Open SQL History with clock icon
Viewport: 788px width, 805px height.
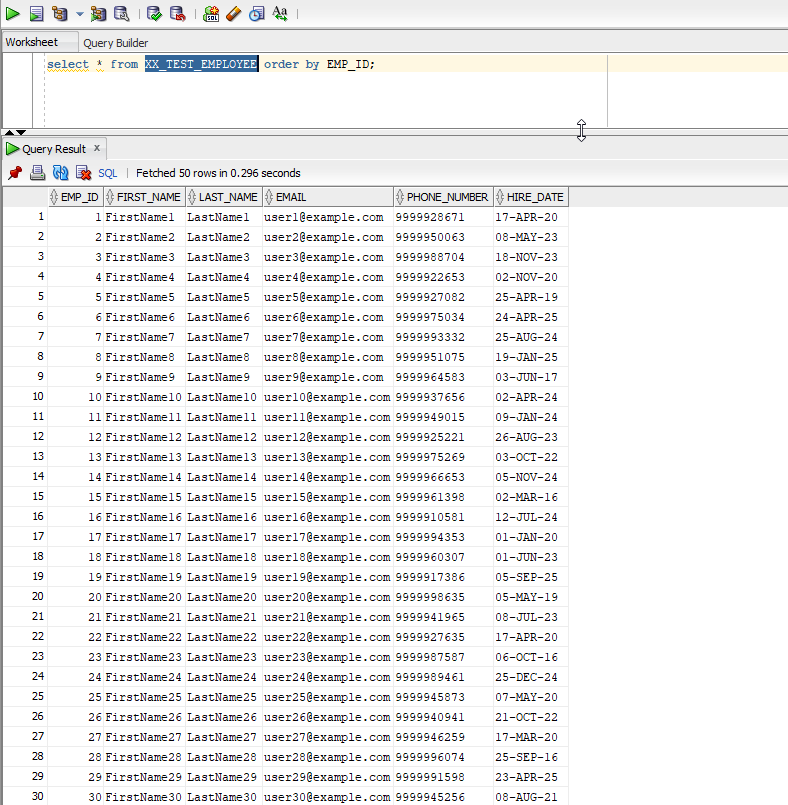coord(257,14)
